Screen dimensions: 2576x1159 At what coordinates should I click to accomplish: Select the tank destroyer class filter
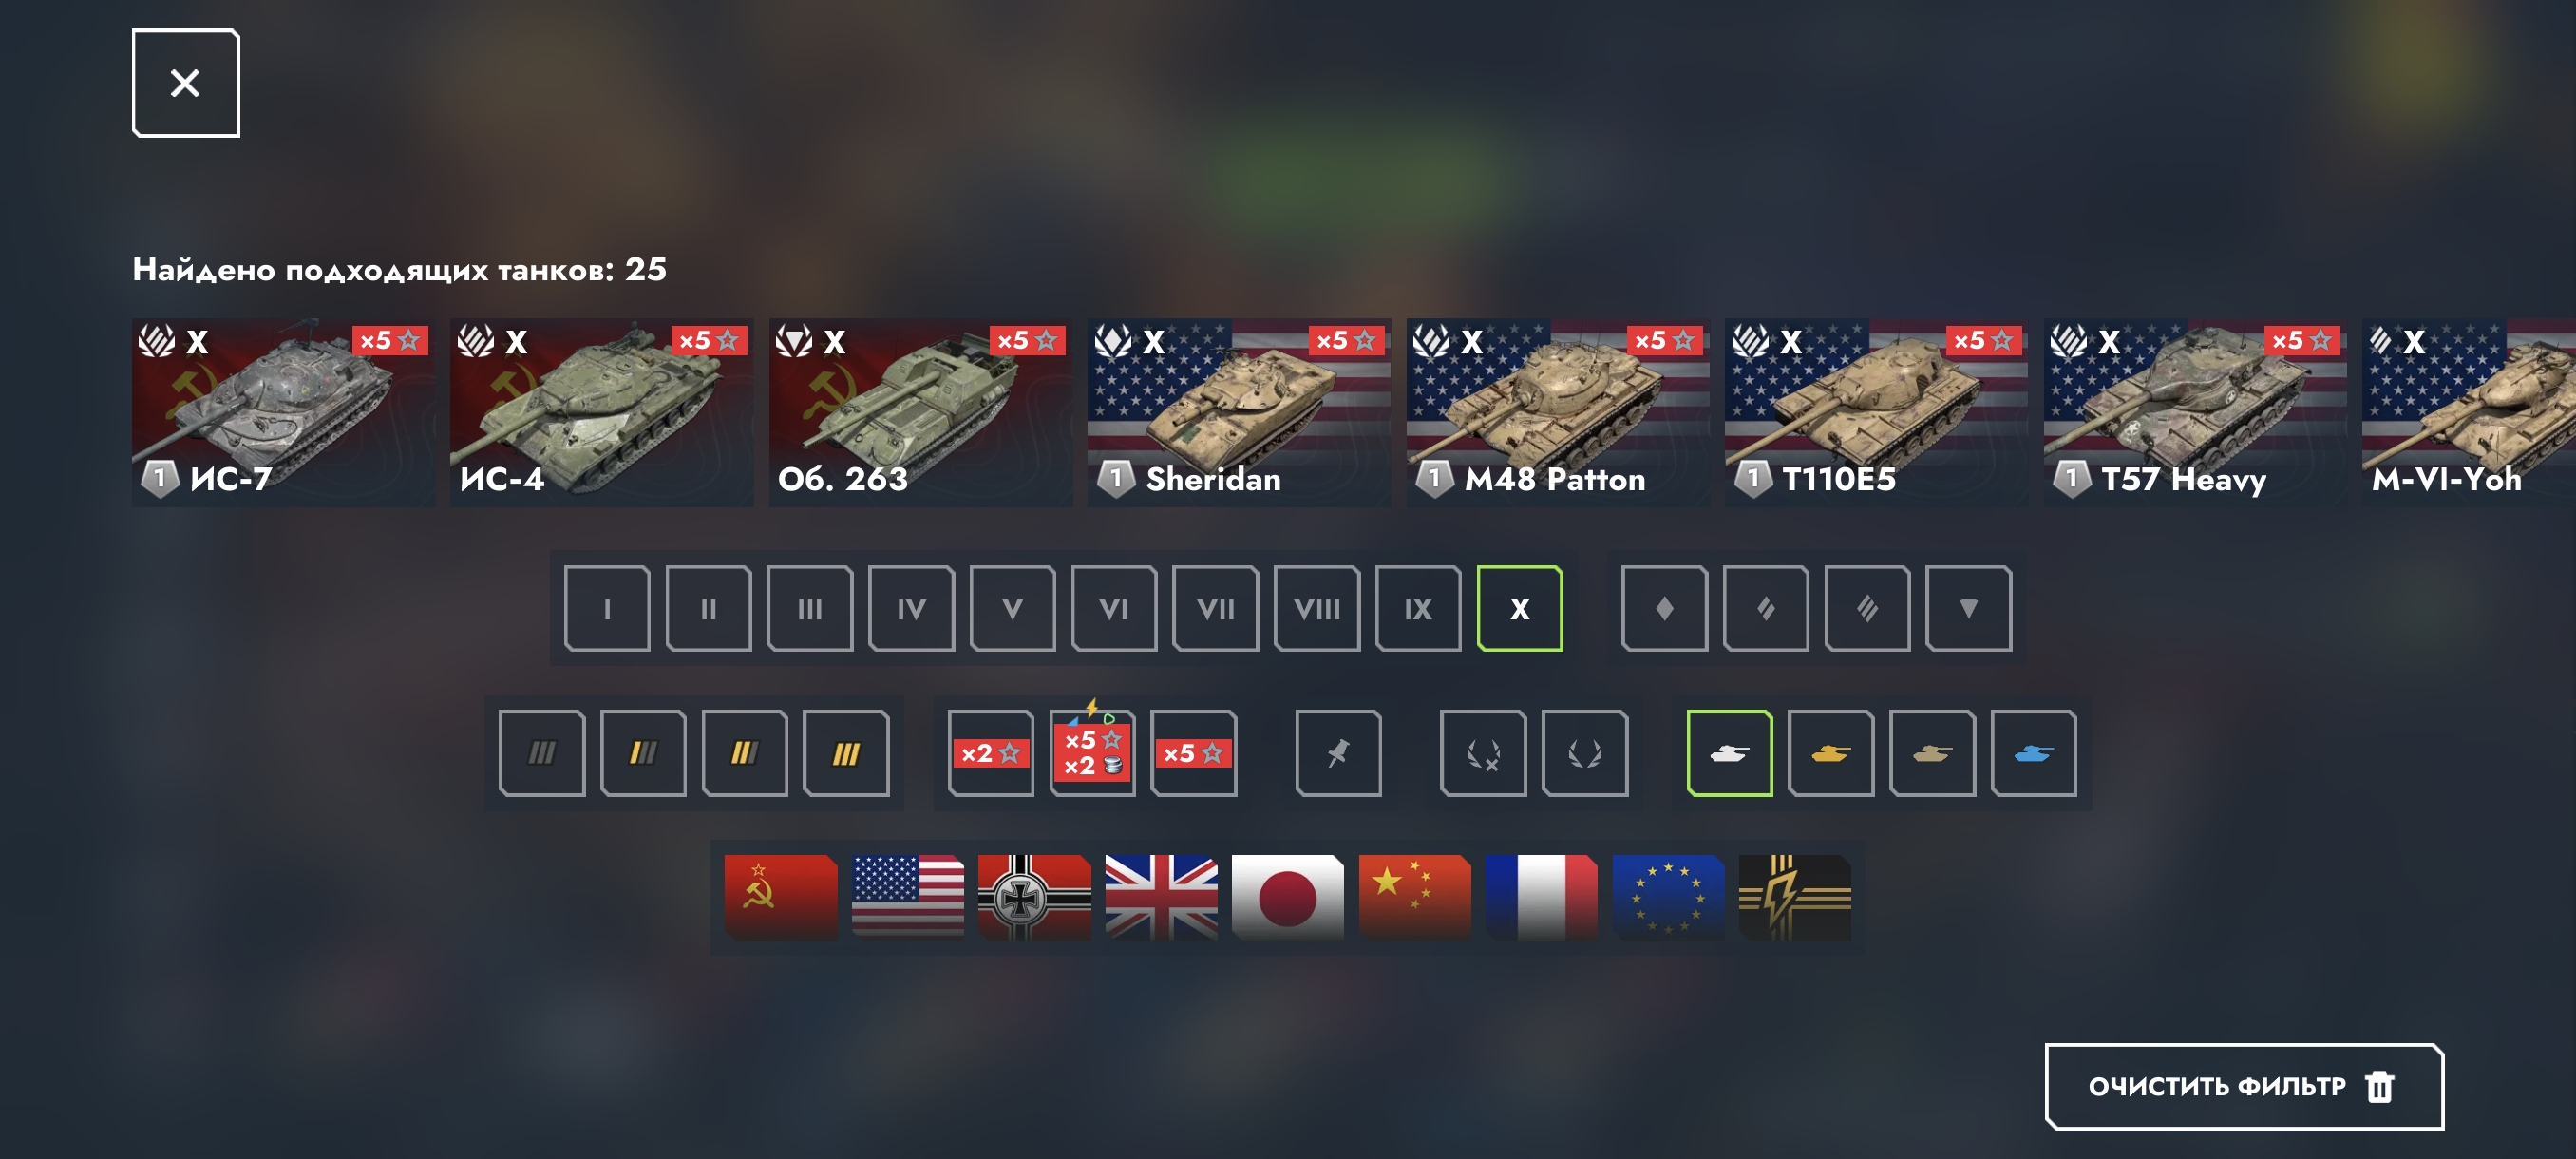click(x=1968, y=608)
